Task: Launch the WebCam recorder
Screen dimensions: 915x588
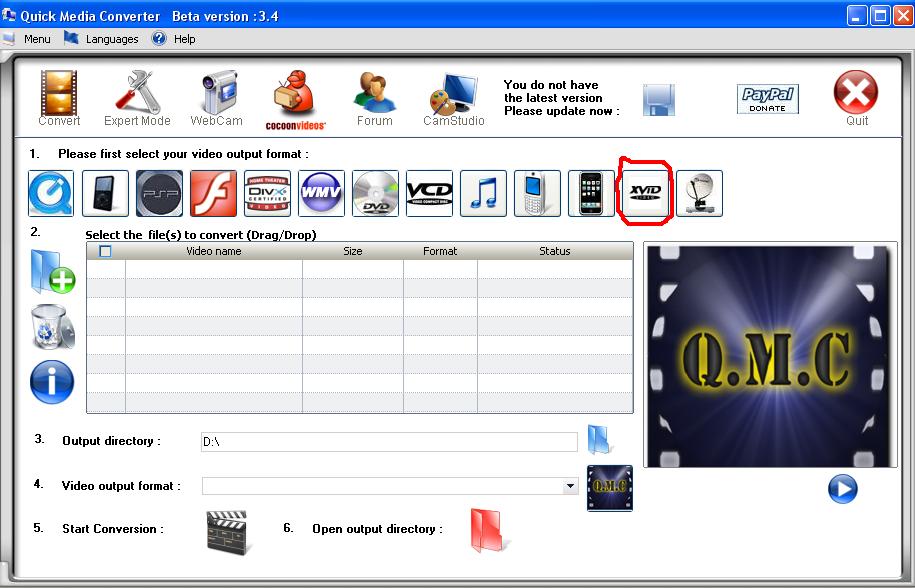Action: tap(219, 92)
